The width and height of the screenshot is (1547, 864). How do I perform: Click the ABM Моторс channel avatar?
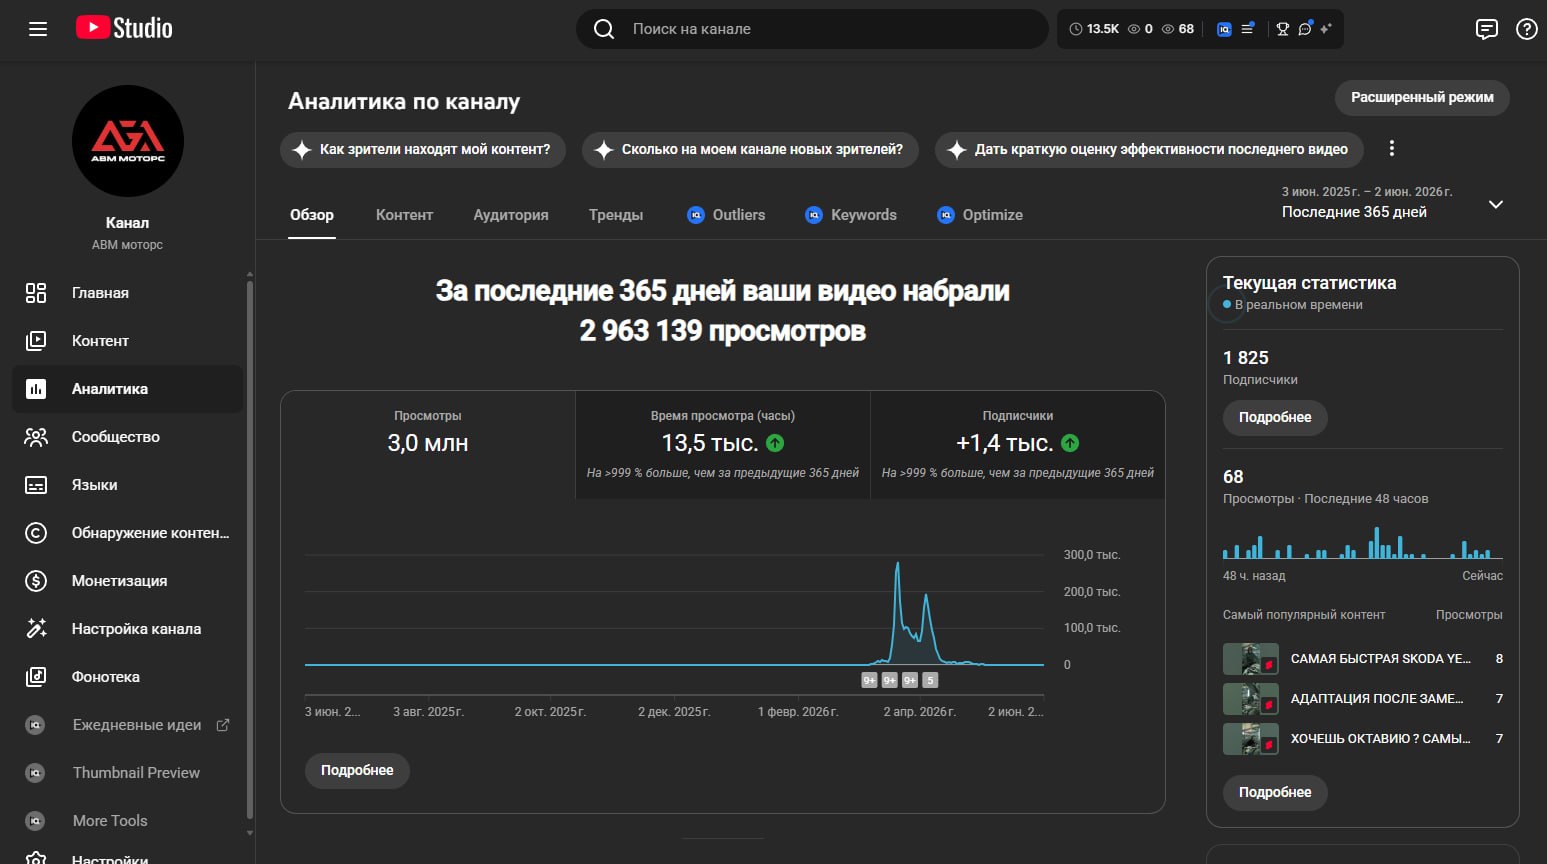[x=128, y=141]
